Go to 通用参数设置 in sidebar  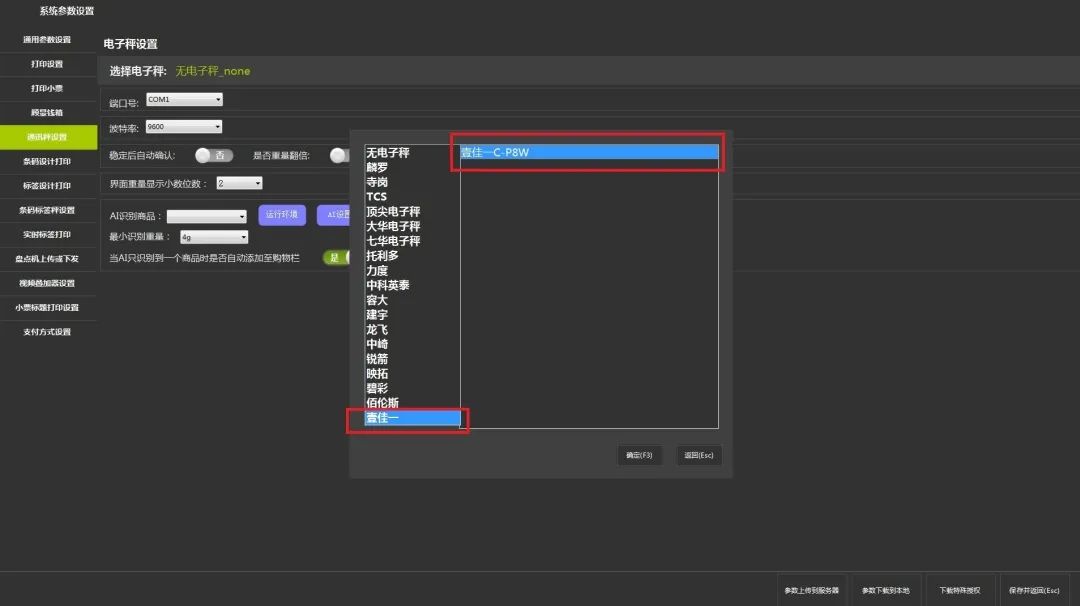point(48,40)
